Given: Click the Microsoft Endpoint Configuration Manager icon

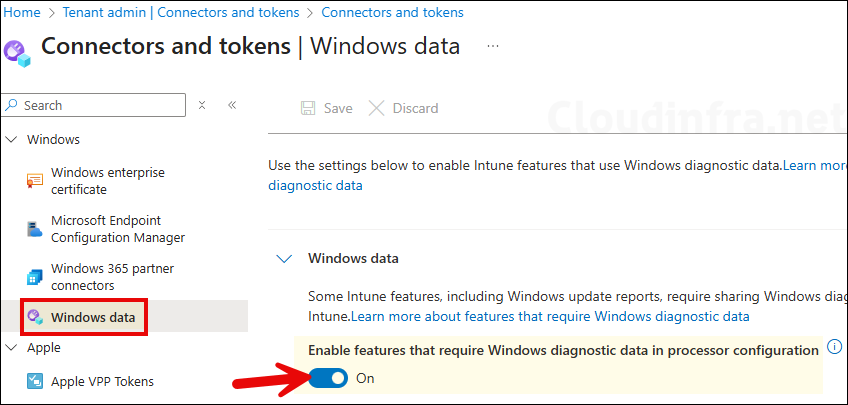Looking at the screenshot, I should click(x=35, y=229).
